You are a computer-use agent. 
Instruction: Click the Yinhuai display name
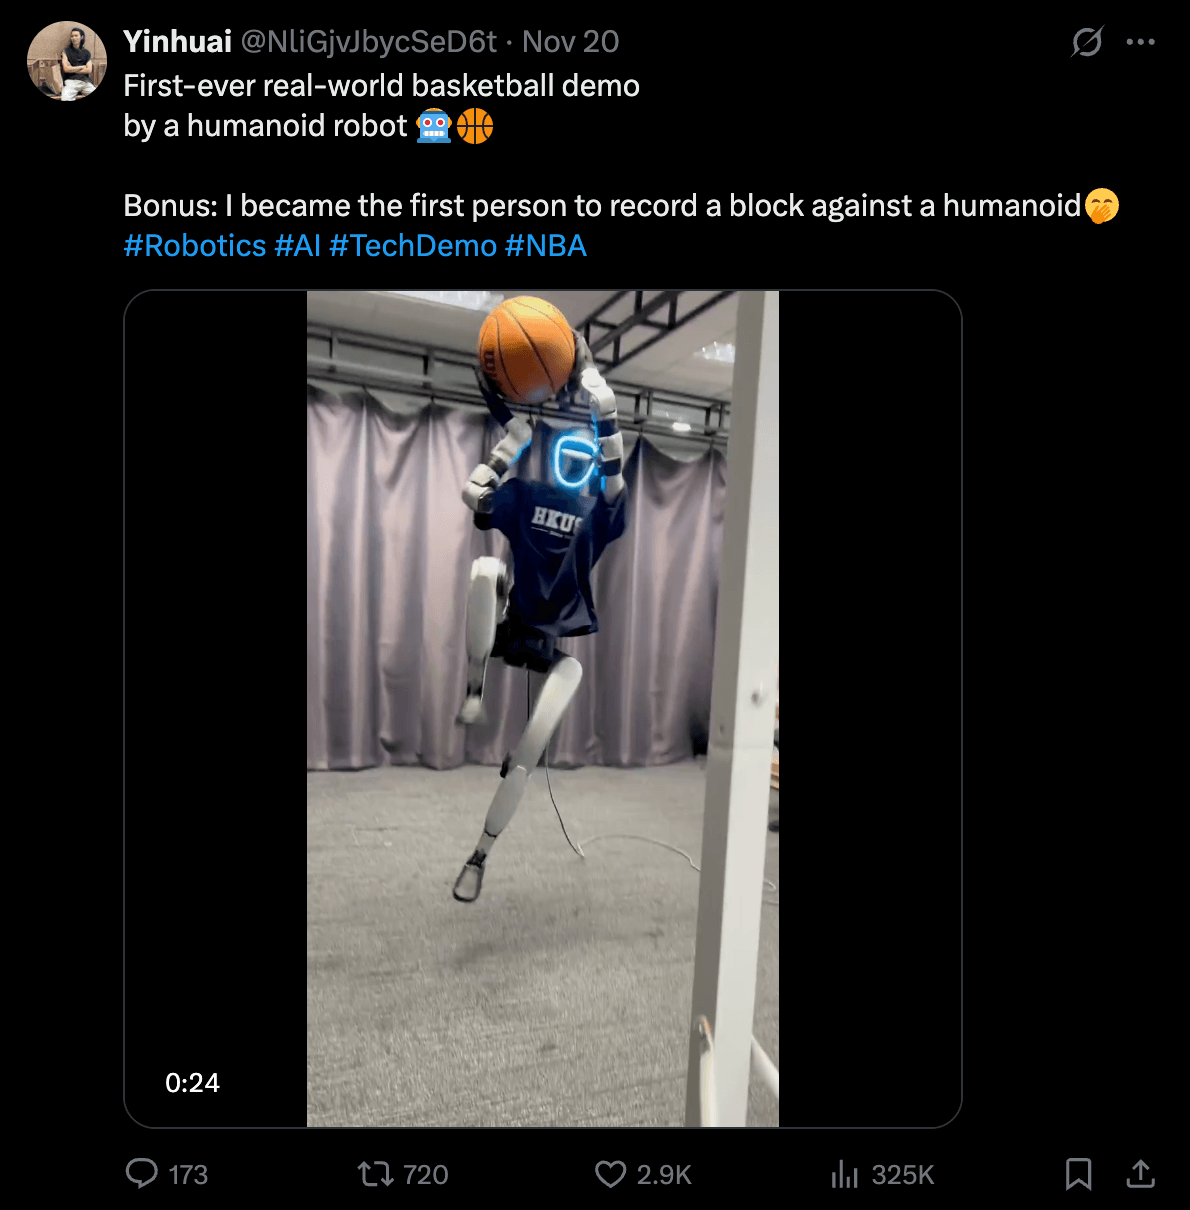[178, 42]
